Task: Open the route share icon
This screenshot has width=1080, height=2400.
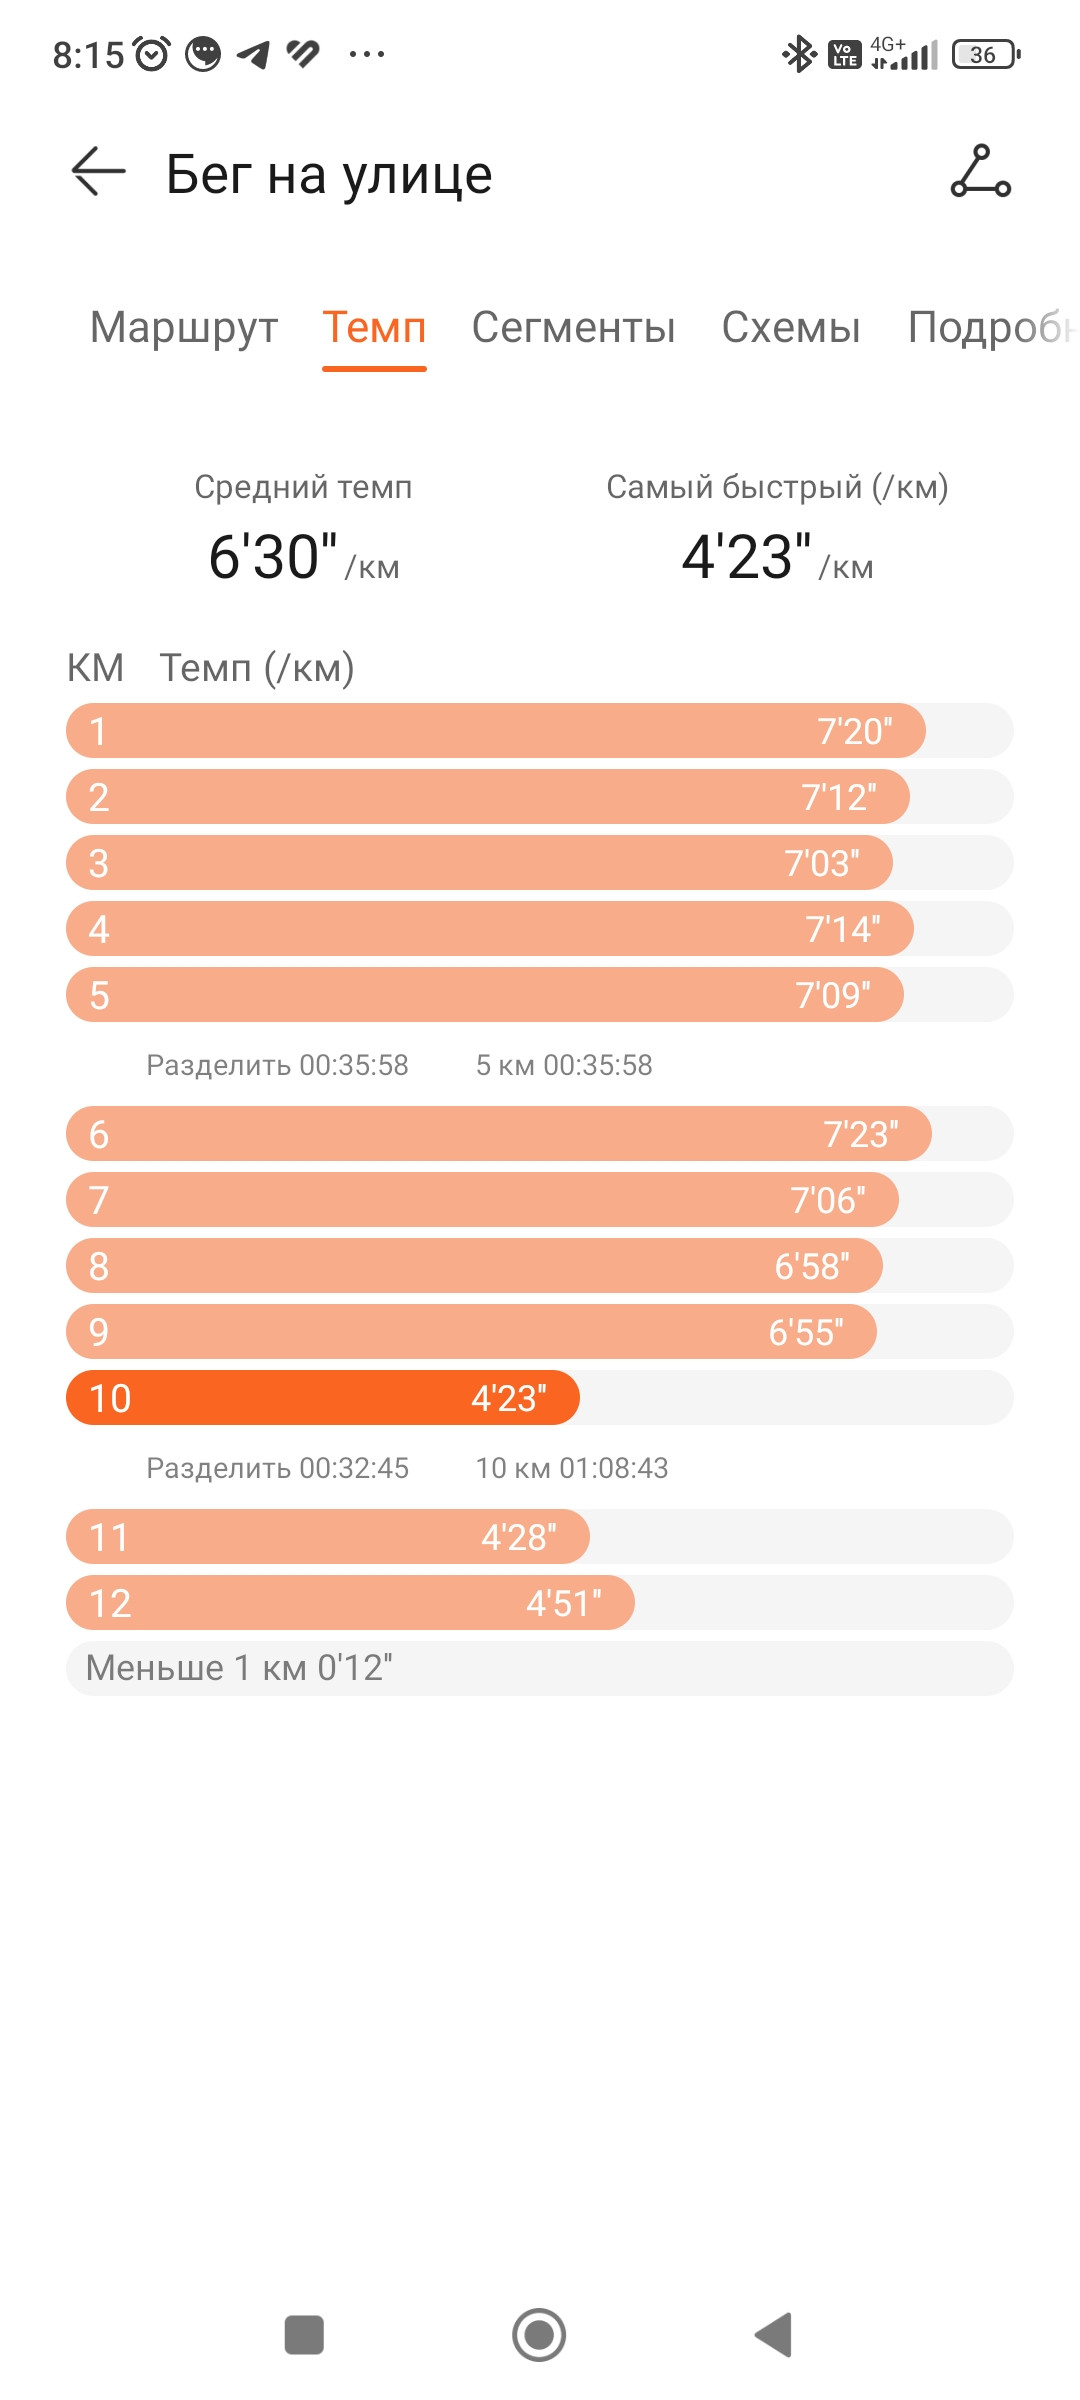Action: pos(981,172)
